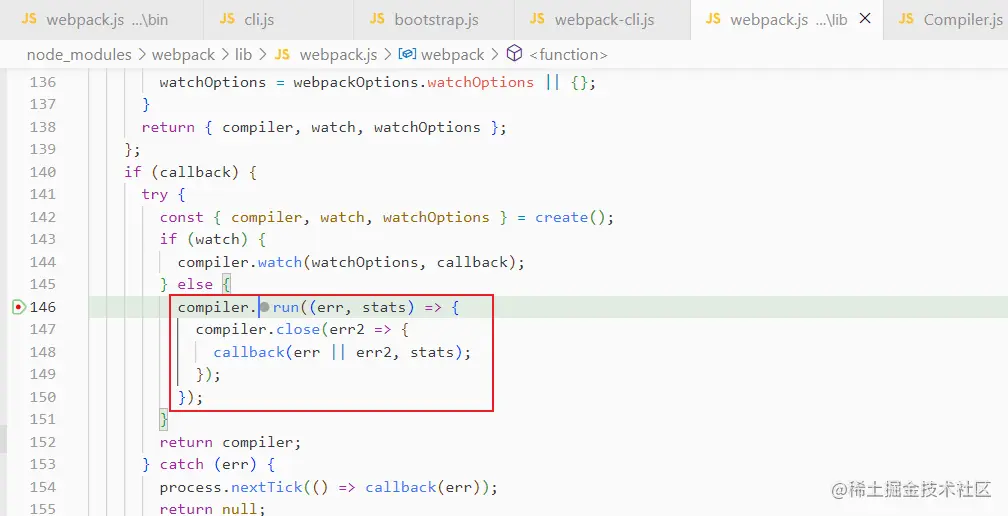Open the cli.js editor tab
The width and height of the screenshot is (1008, 516).
click(278, 20)
